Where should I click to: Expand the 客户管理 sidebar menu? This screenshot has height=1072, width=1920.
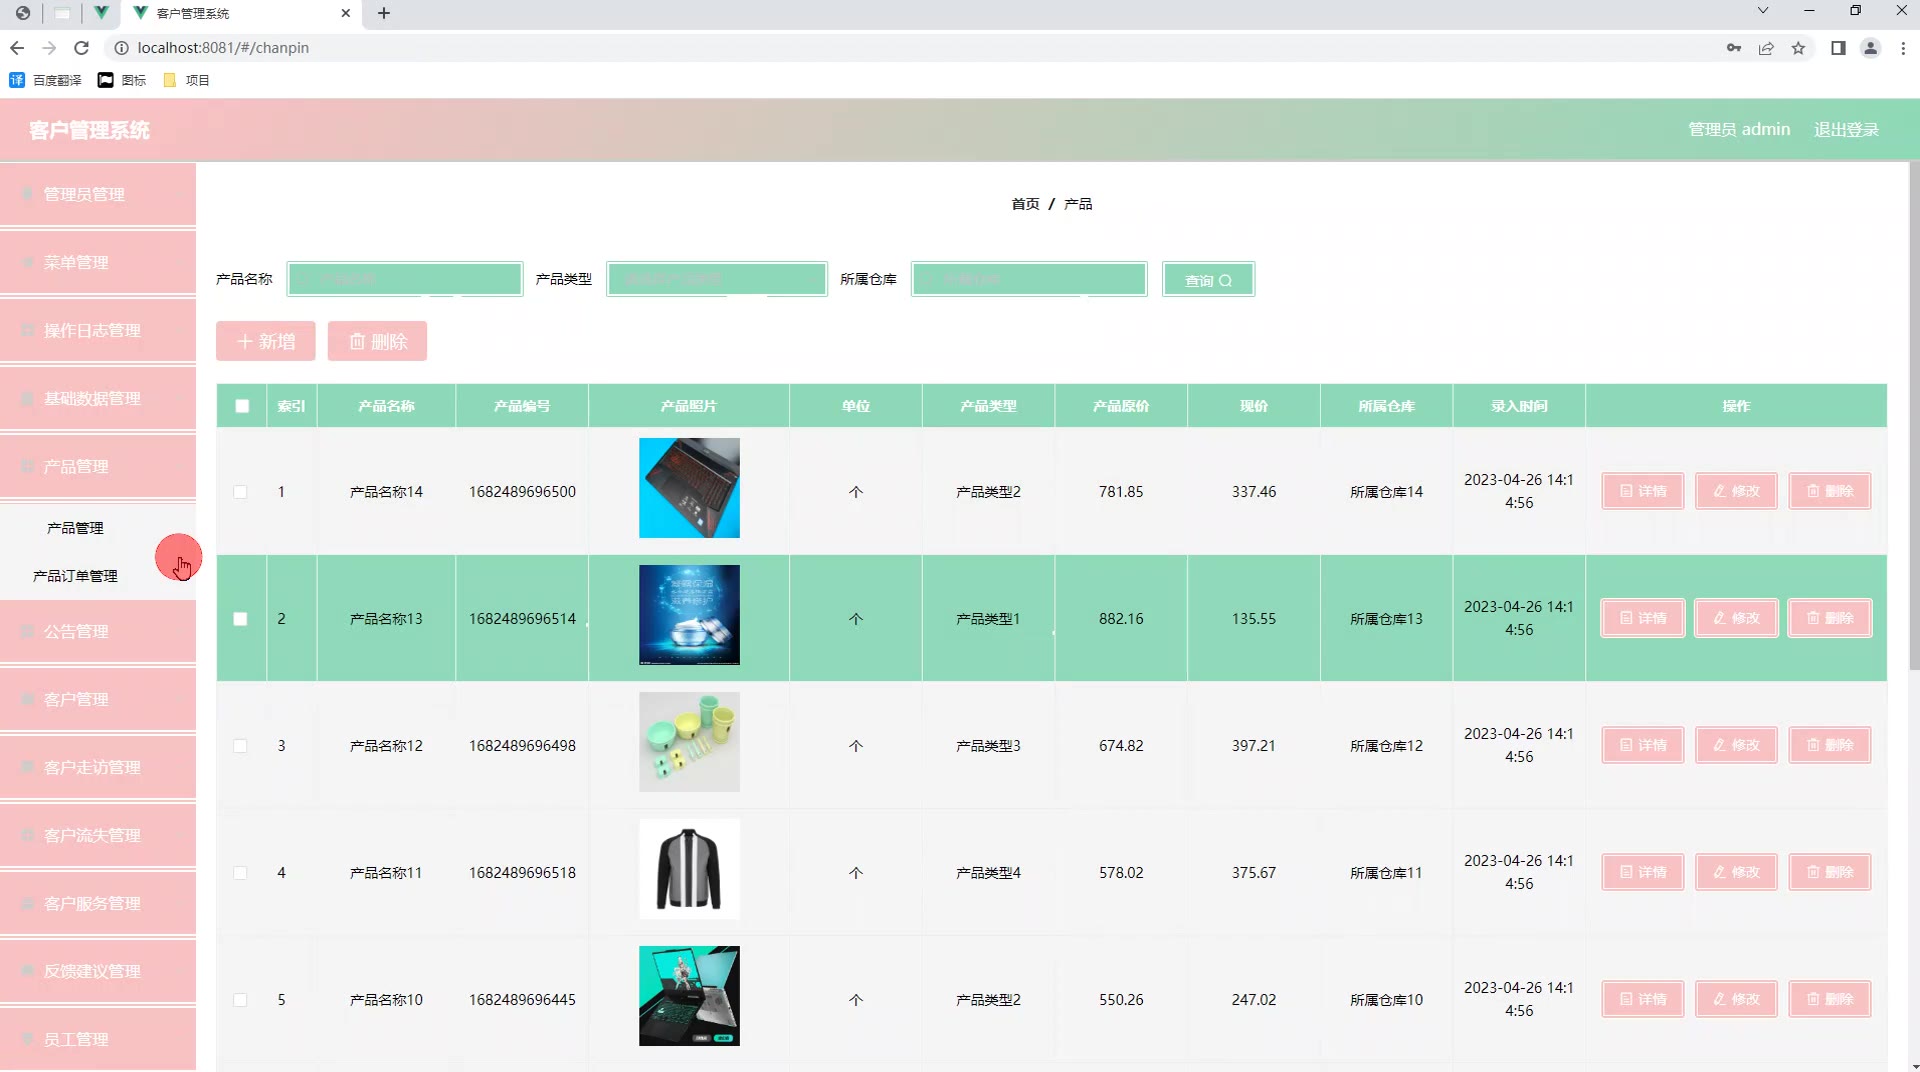pyautogui.click(x=98, y=699)
